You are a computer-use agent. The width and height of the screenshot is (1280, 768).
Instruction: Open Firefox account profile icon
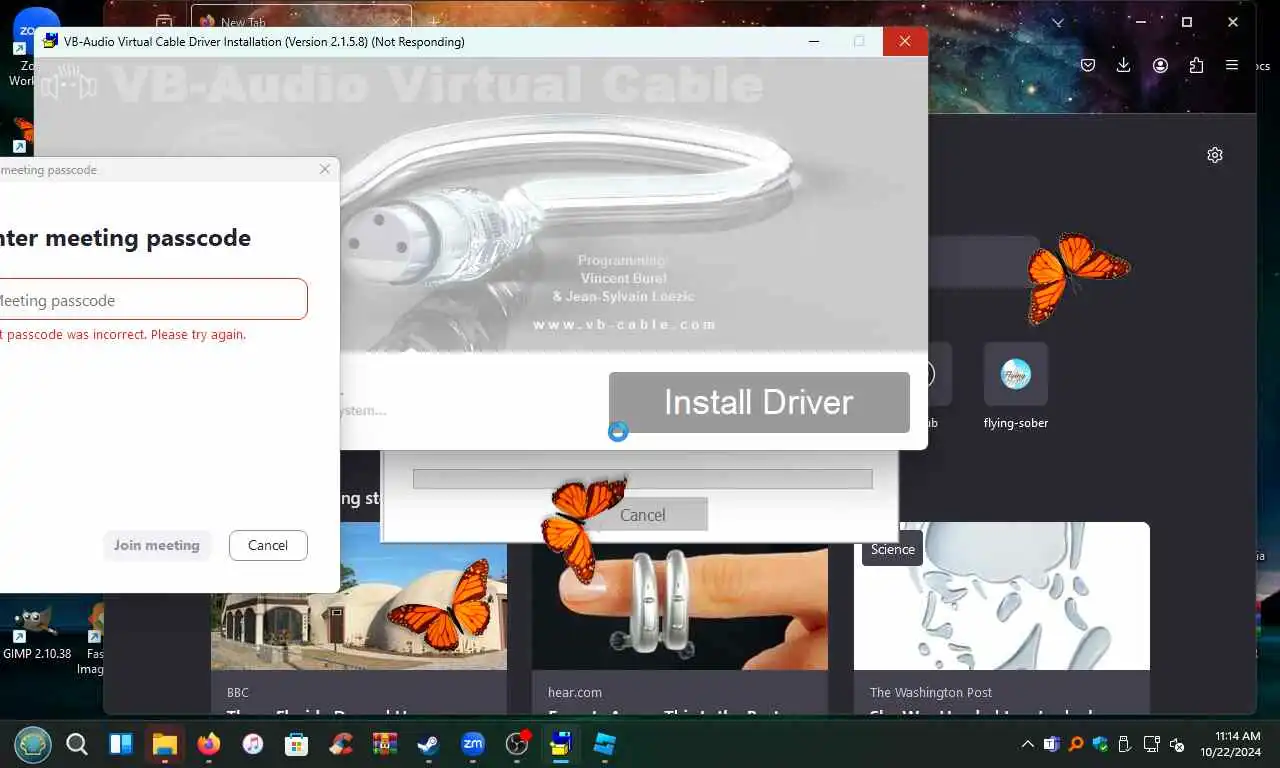[1160, 65]
